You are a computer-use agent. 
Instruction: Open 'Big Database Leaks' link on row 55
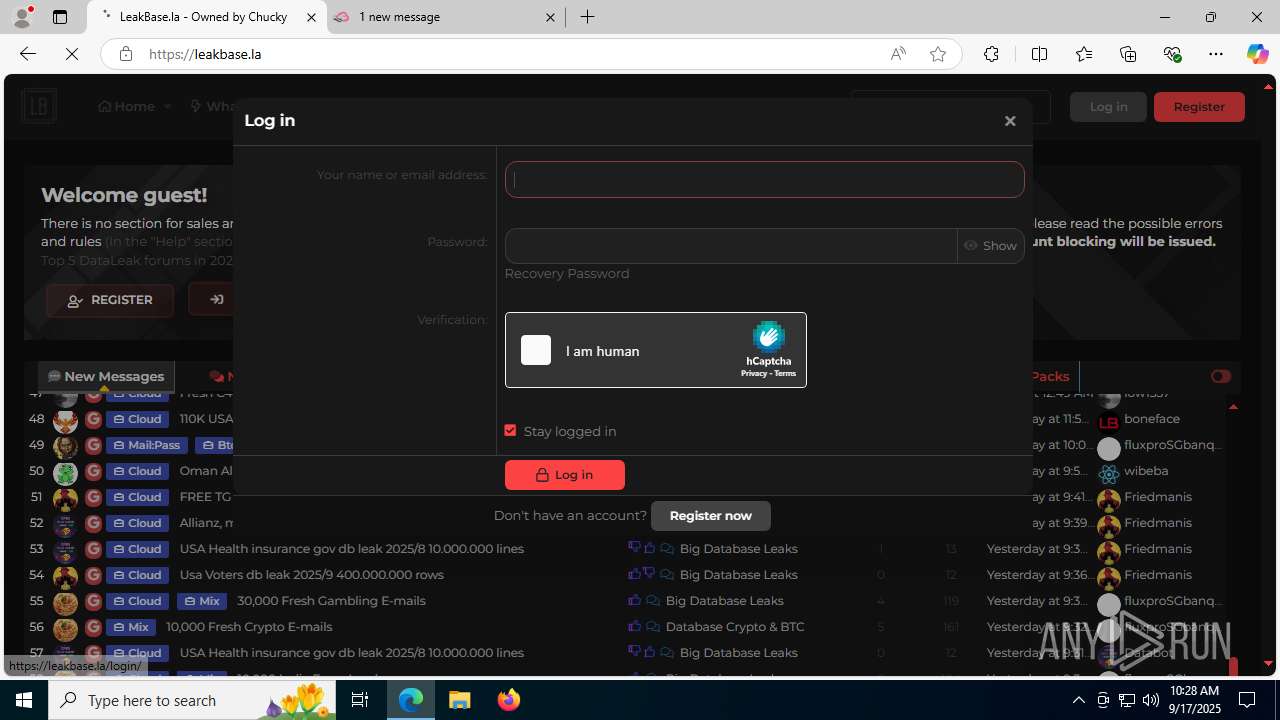724,601
